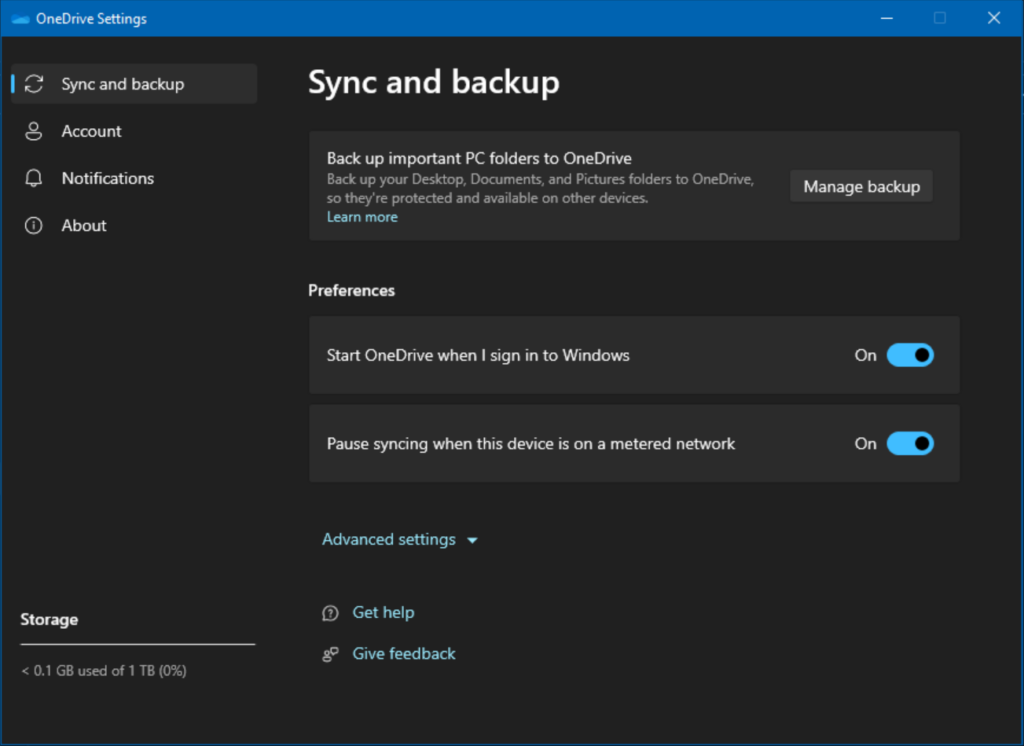Image resolution: width=1024 pixels, height=746 pixels.
Task: Click the About info icon in sidebar
Action: tap(33, 225)
